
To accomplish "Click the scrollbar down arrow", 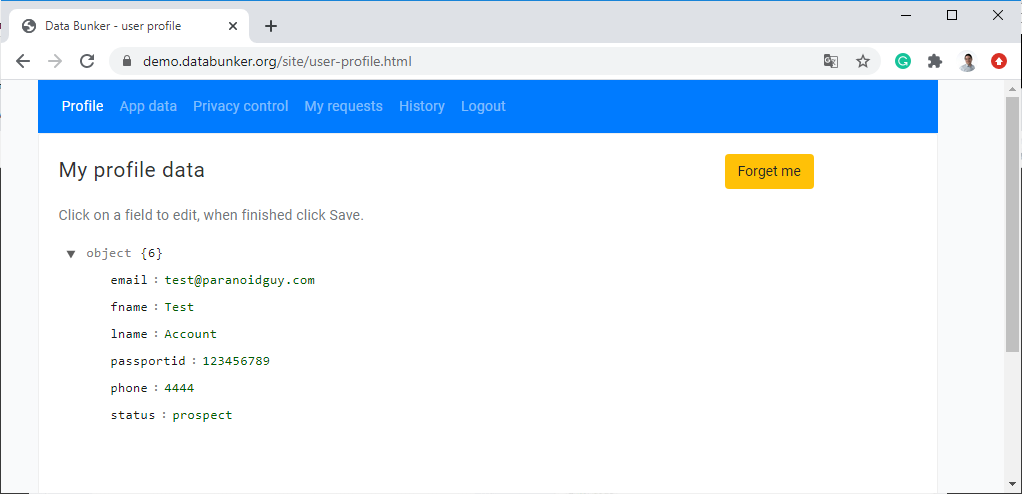I will (x=1012, y=484).
